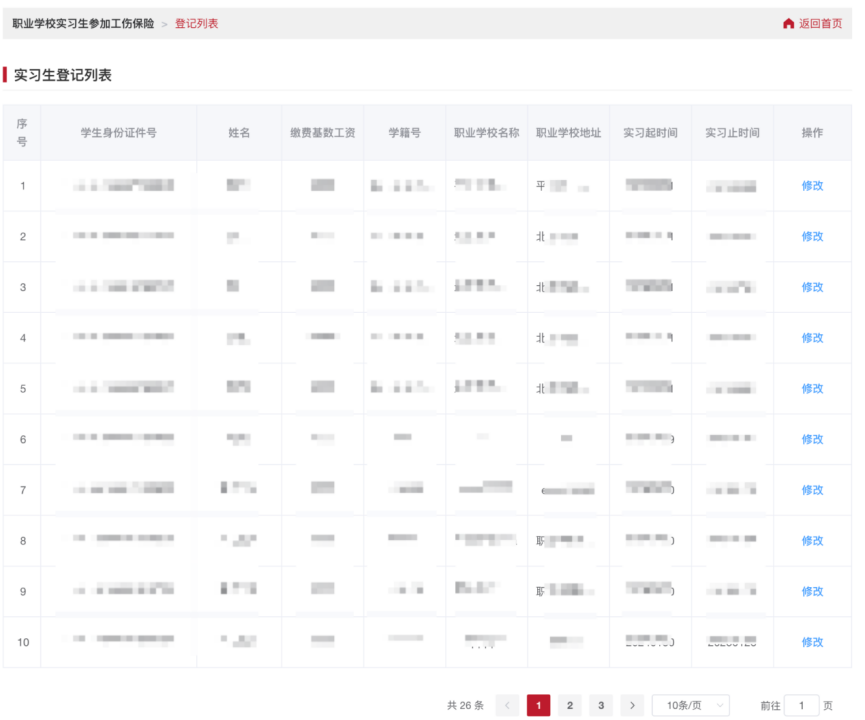865x720 pixels.
Task: Go to next page with right arrow
Action: pos(632,706)
